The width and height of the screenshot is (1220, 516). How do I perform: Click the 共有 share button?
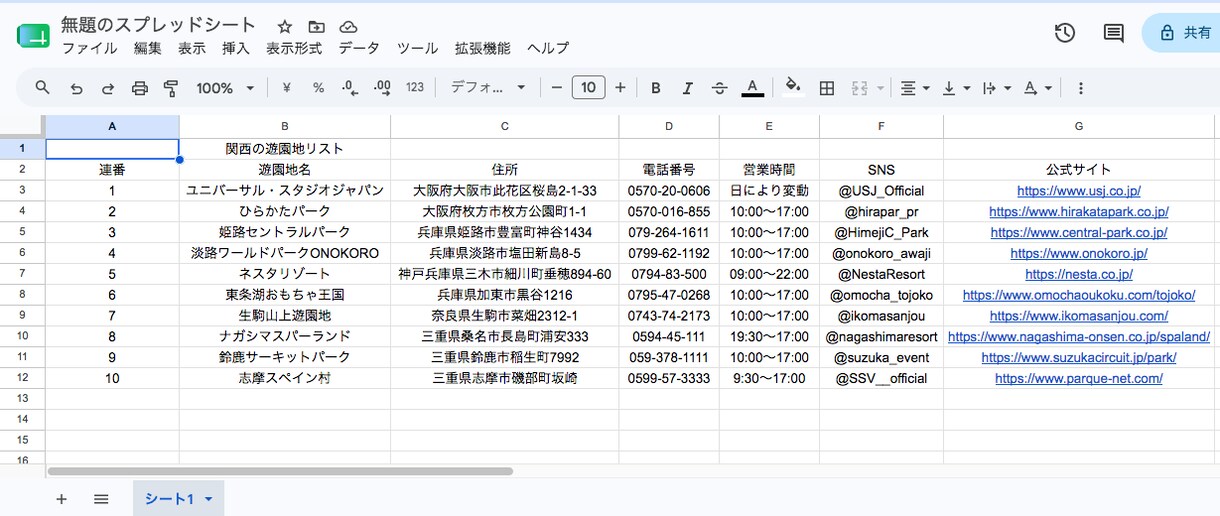click(1183, 33)
